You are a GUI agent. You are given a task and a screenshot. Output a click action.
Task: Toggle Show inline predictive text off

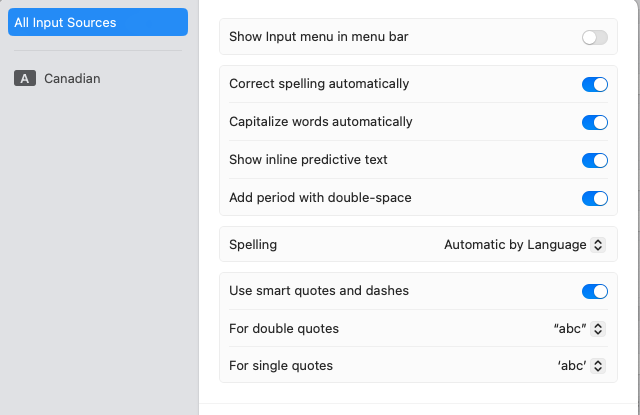click(x=594, y=160)
